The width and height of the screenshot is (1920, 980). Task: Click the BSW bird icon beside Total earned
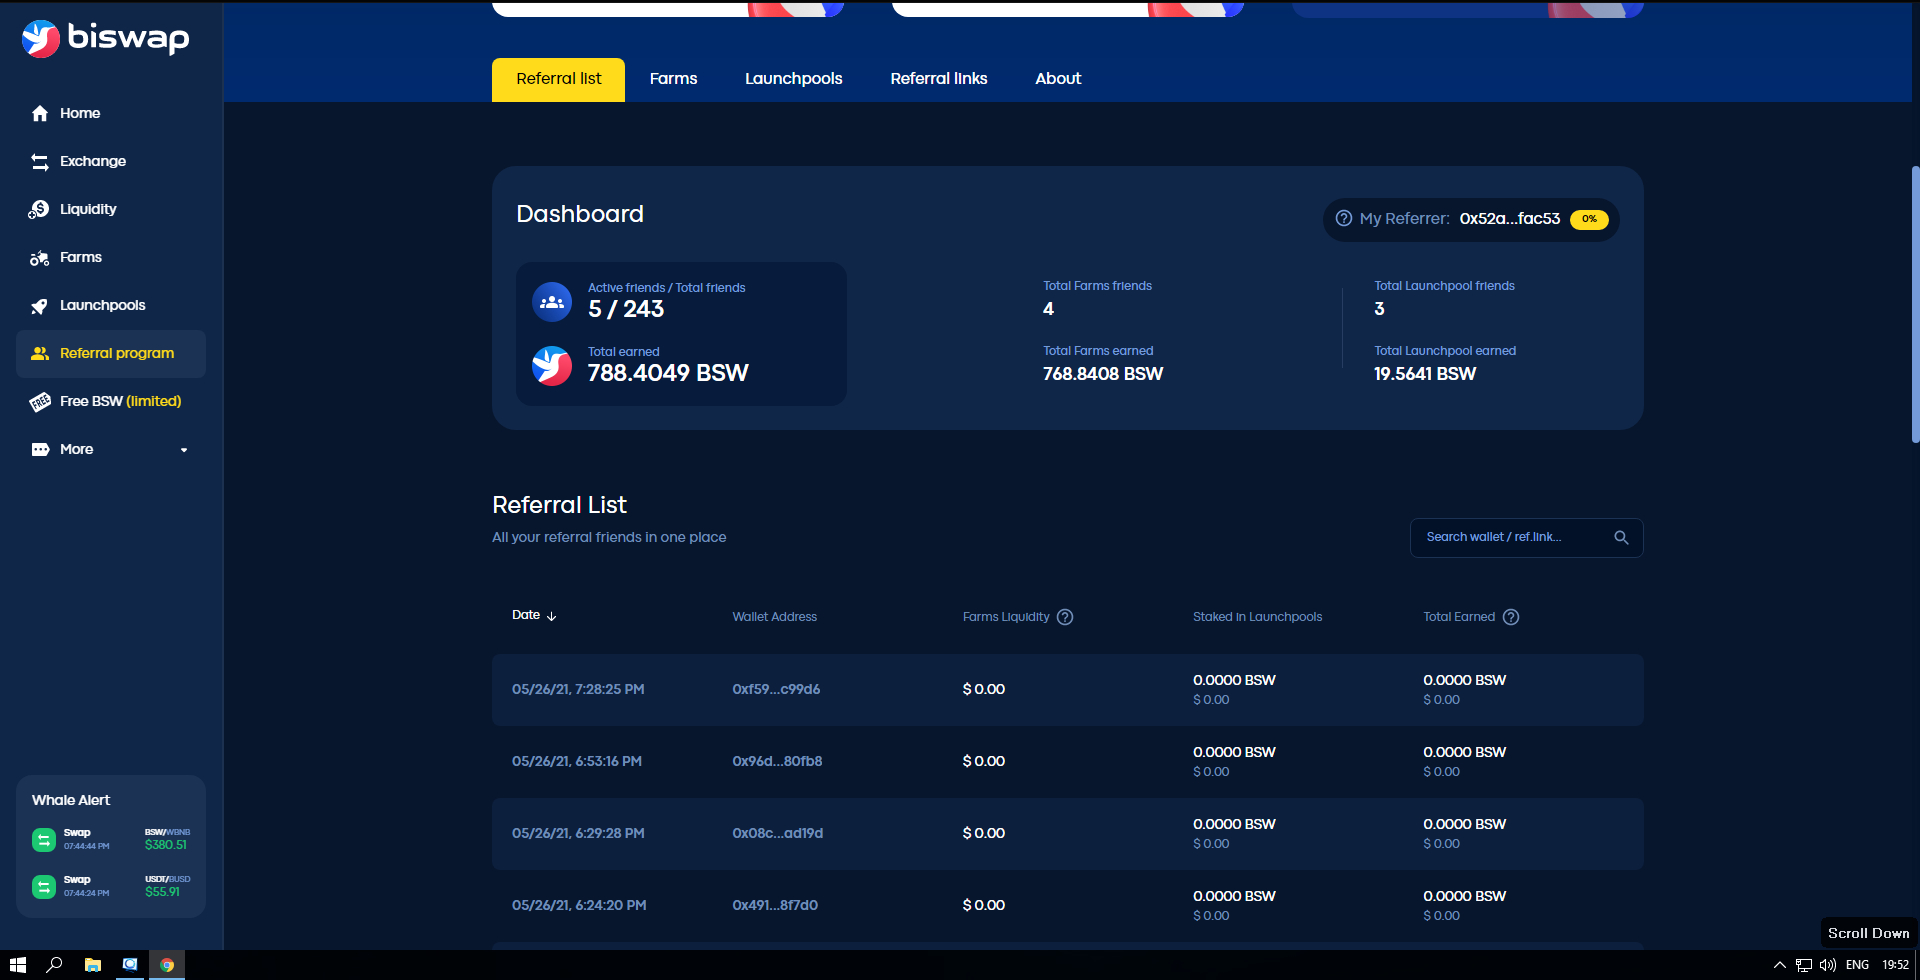pos(552,365)
